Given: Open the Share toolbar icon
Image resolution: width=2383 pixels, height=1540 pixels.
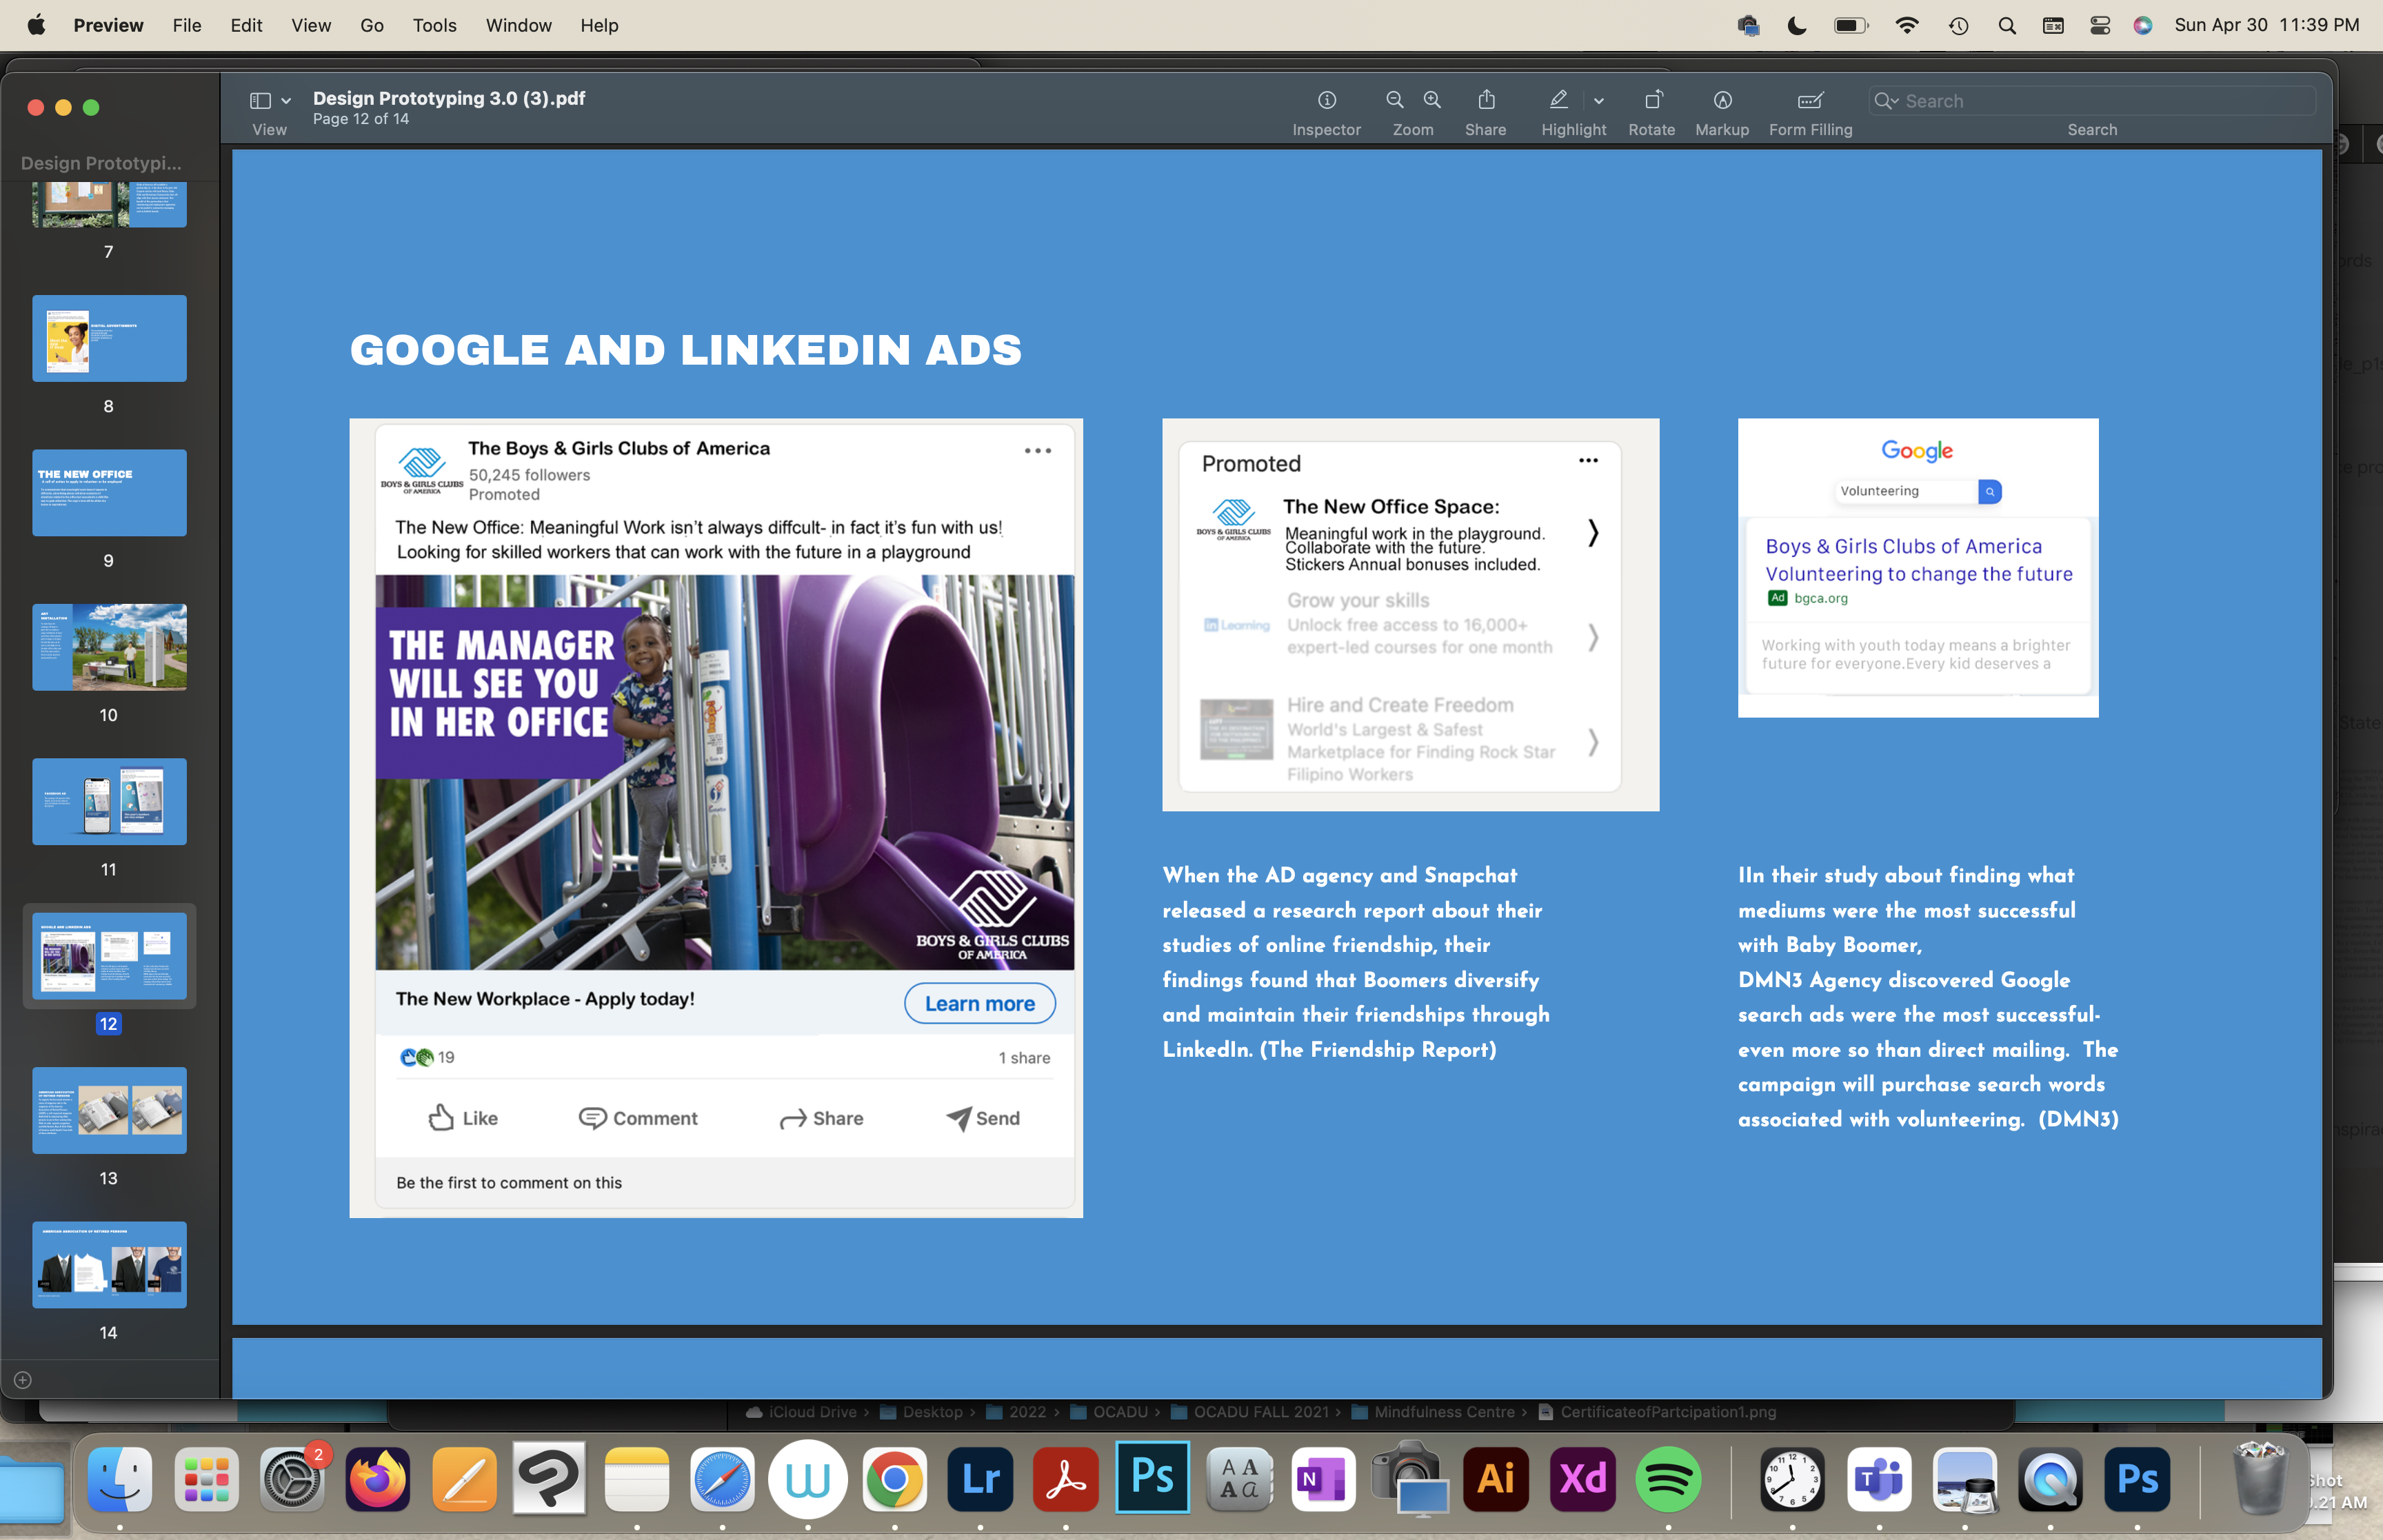Looking at the screenshot, I should click(1486, 100).
